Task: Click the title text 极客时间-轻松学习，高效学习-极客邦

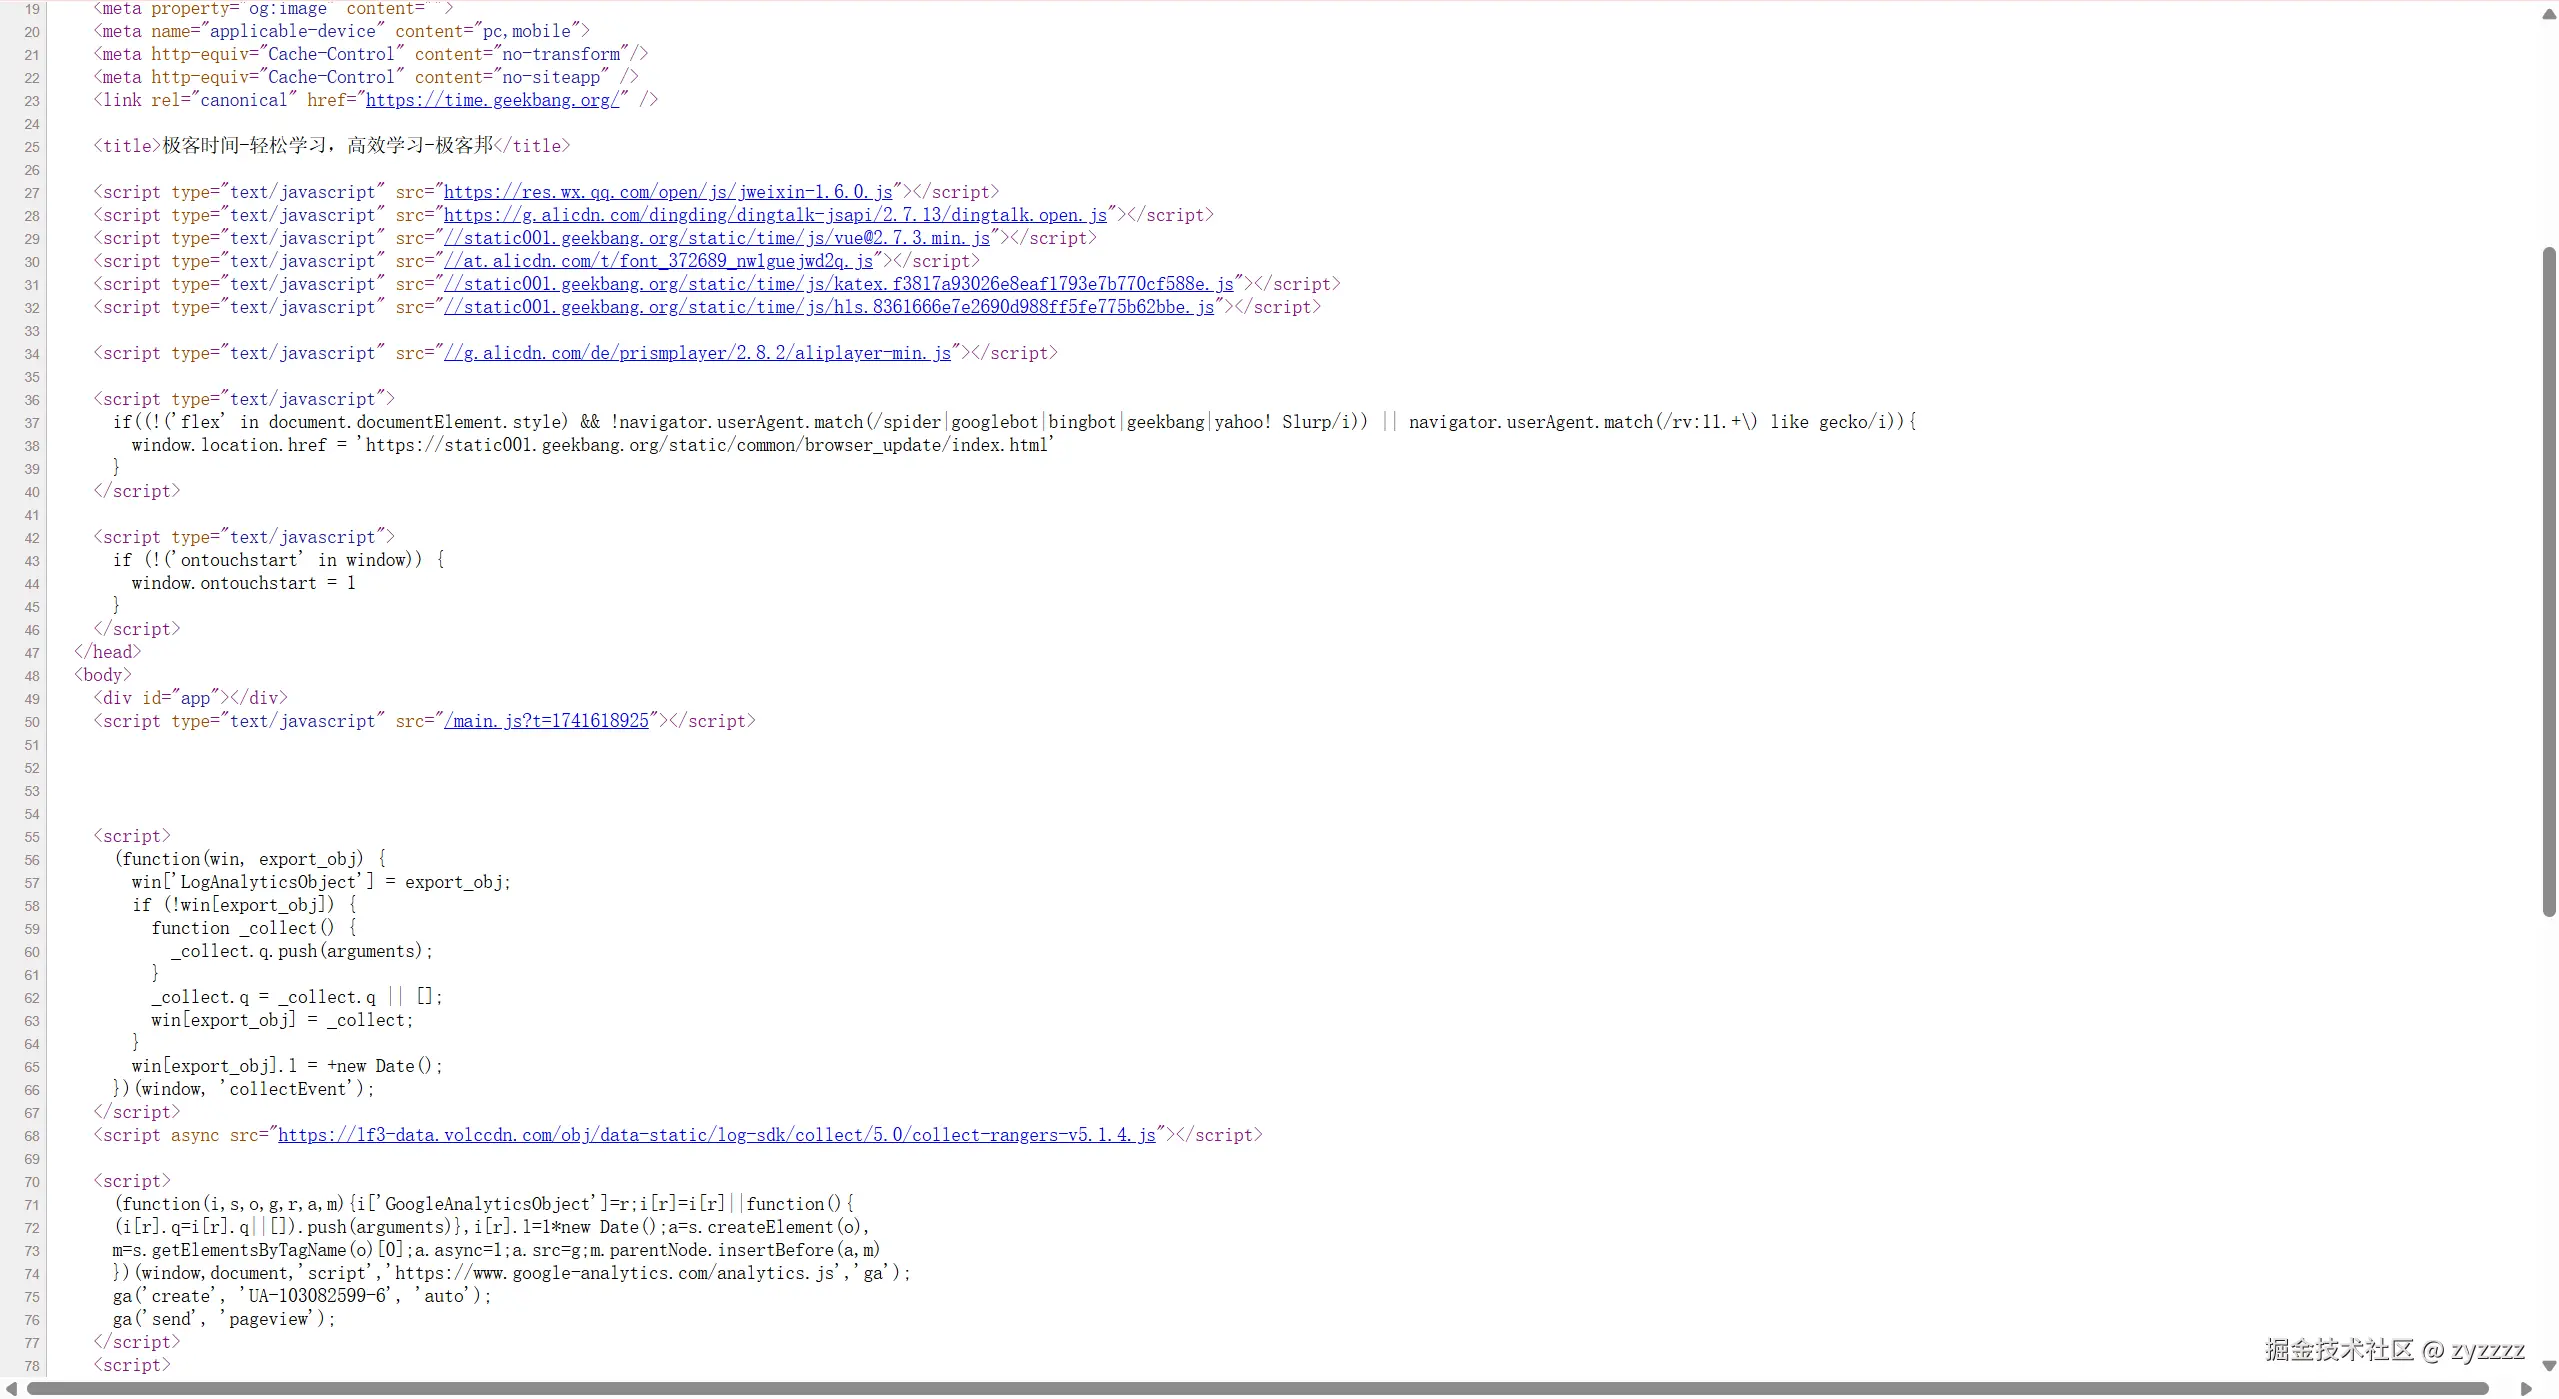Action: (x=328, y=146)
